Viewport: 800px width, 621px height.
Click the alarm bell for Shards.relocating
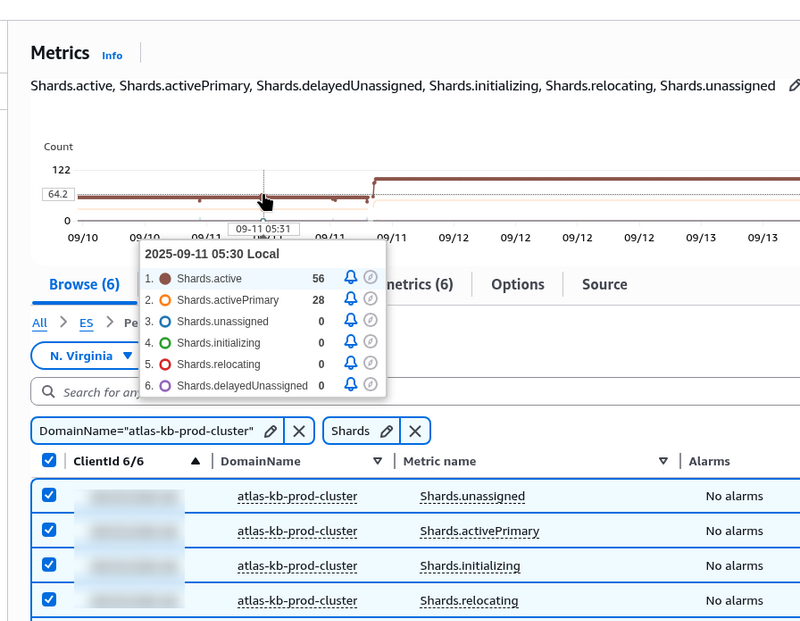[x=350, y=364]
